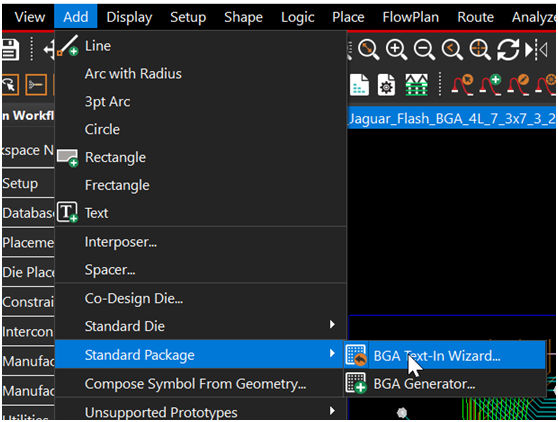
Task: Open the FlowPlan menu
Action: [410, 17]
